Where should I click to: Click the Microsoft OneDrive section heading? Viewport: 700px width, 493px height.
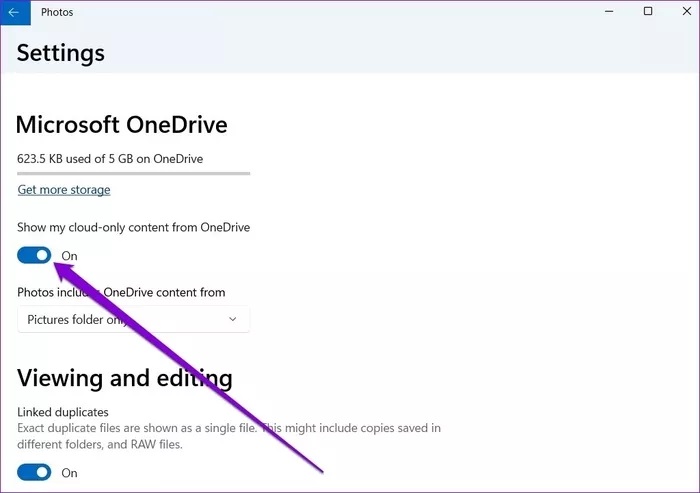[x=122, y=125]
